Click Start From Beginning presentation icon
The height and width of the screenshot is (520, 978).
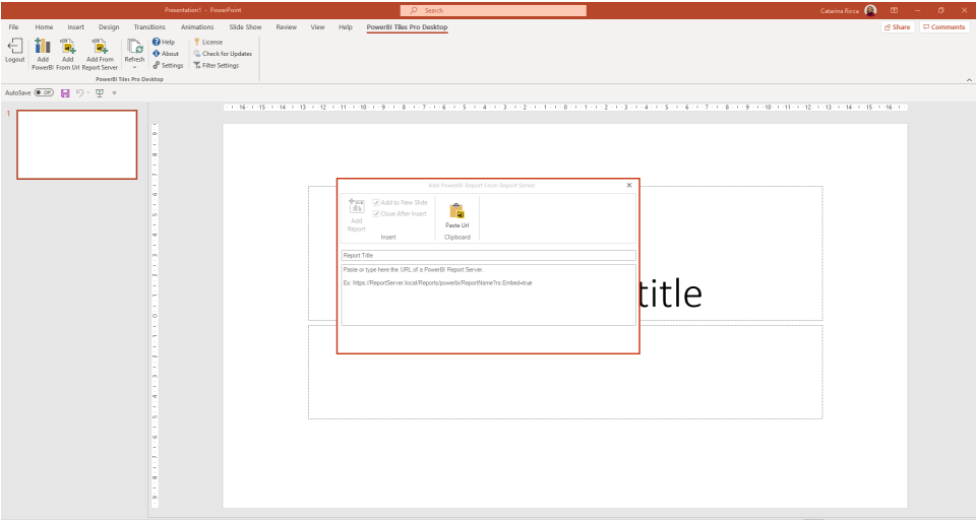99,92
